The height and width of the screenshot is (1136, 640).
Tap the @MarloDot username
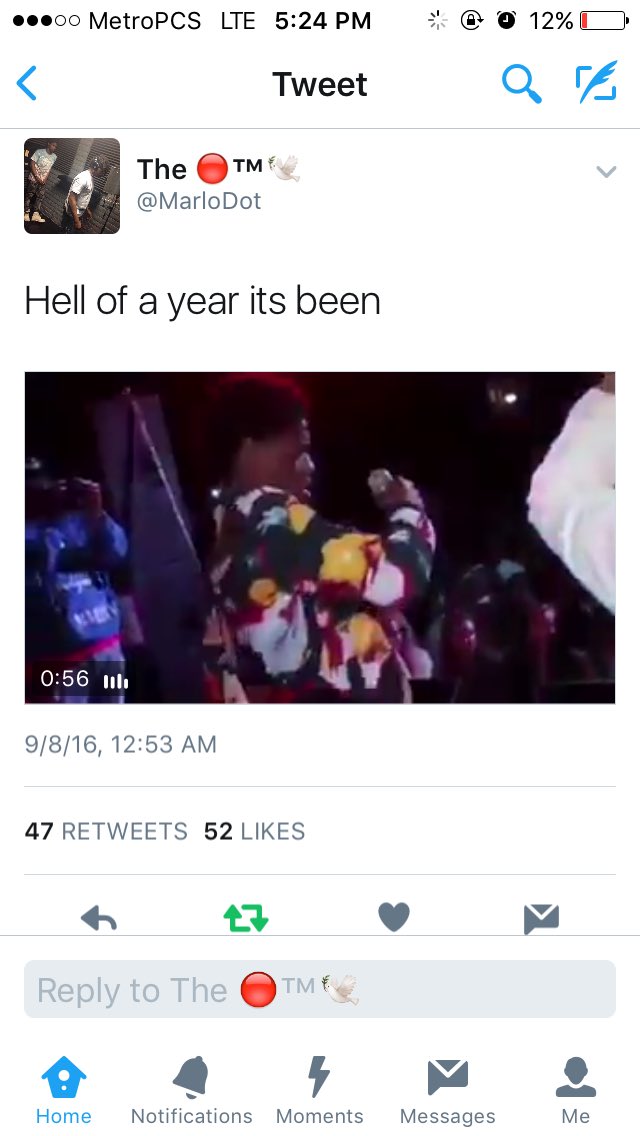(199, 201)
